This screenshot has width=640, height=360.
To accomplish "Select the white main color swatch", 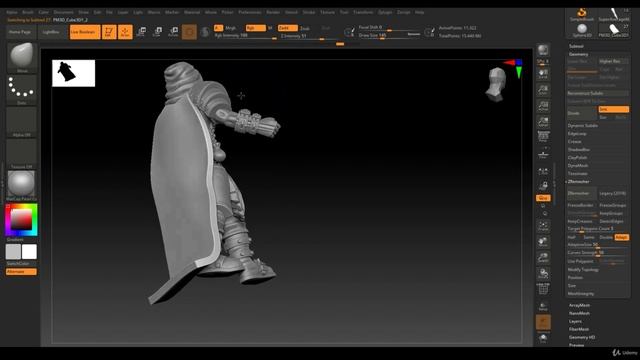I will [x=29, y=251].
